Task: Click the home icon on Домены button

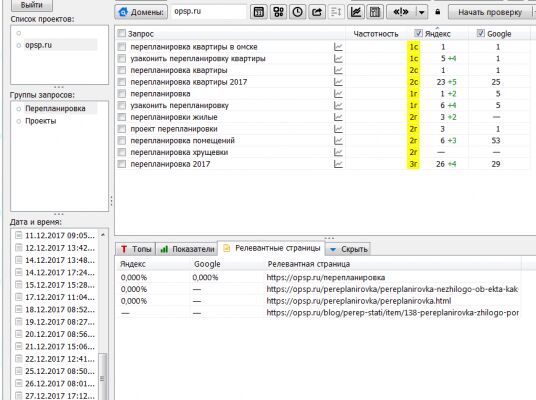Action: tap(123, 12)
